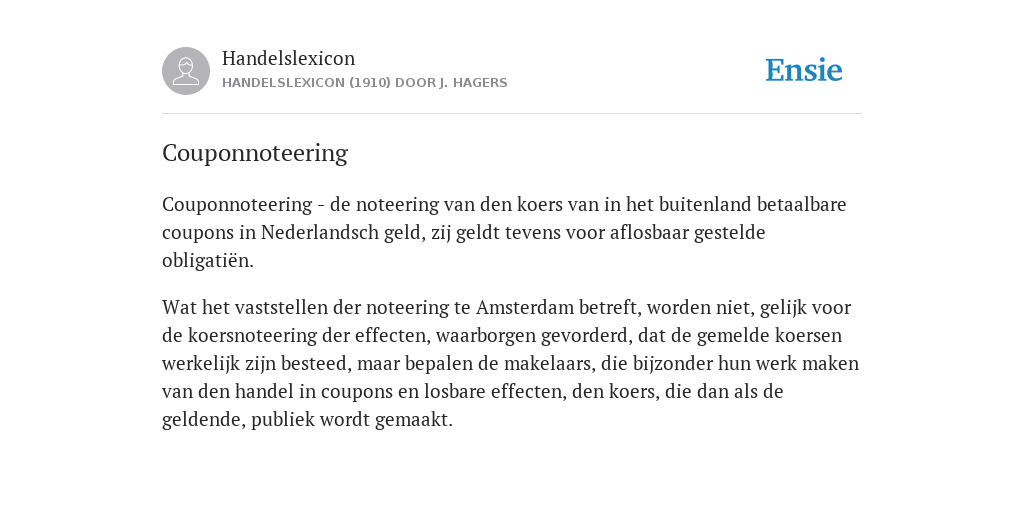Image resolution: width=1024 pixels, height=512 pixels.
Task: Click the horizontal divider below the header
Action: tap(512, 114)
